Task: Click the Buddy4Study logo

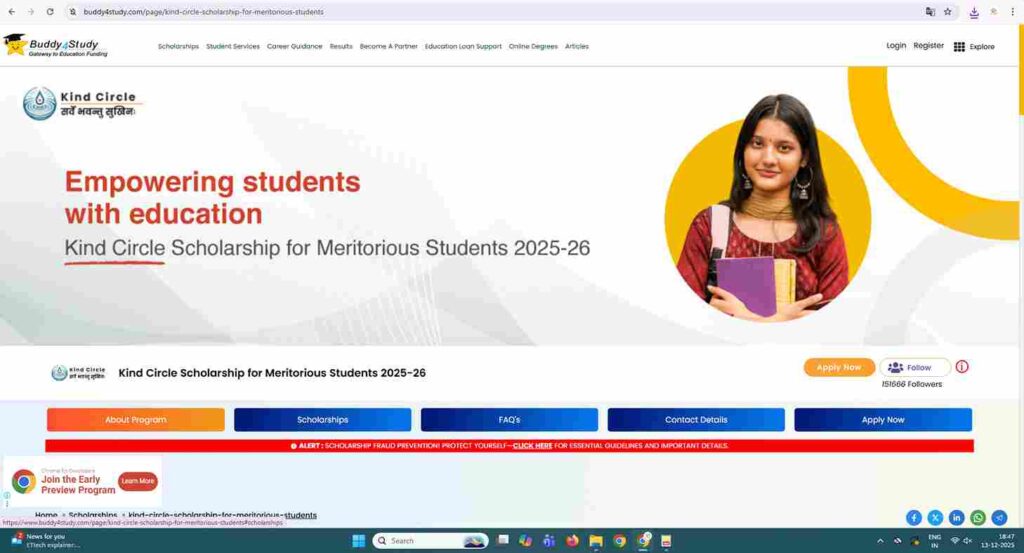Action: click(x=56, y=46)
